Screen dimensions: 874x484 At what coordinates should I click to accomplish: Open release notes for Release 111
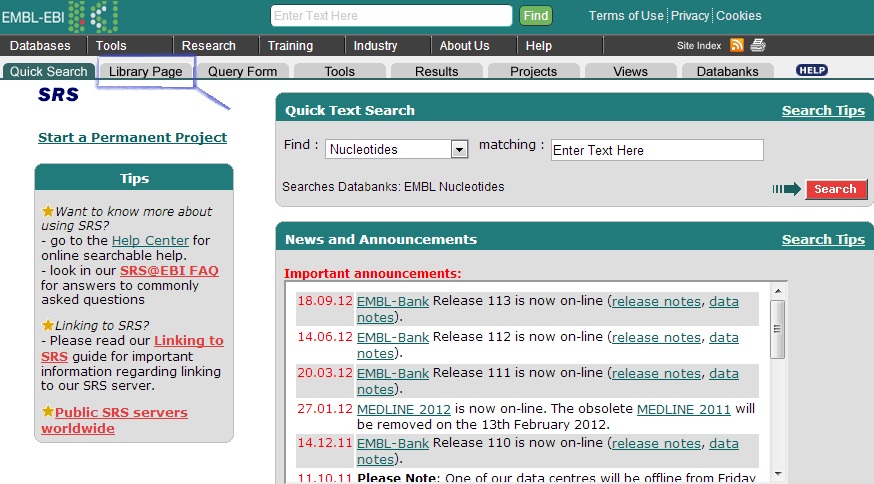click(656, 373)
